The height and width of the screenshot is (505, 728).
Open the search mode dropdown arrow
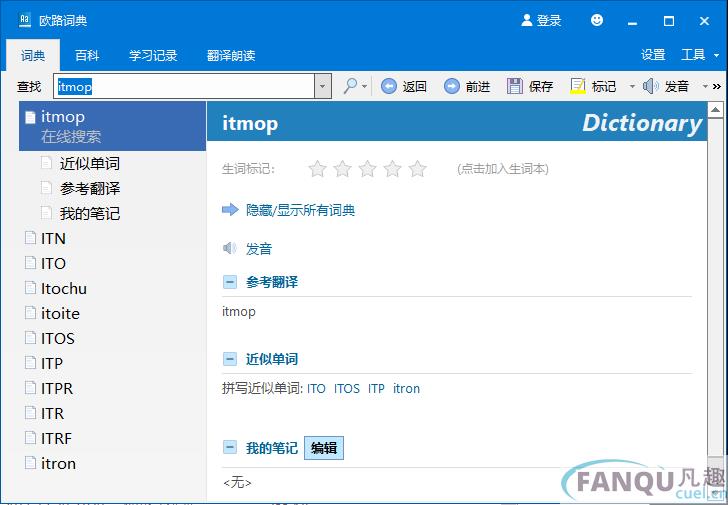point(364,86)
